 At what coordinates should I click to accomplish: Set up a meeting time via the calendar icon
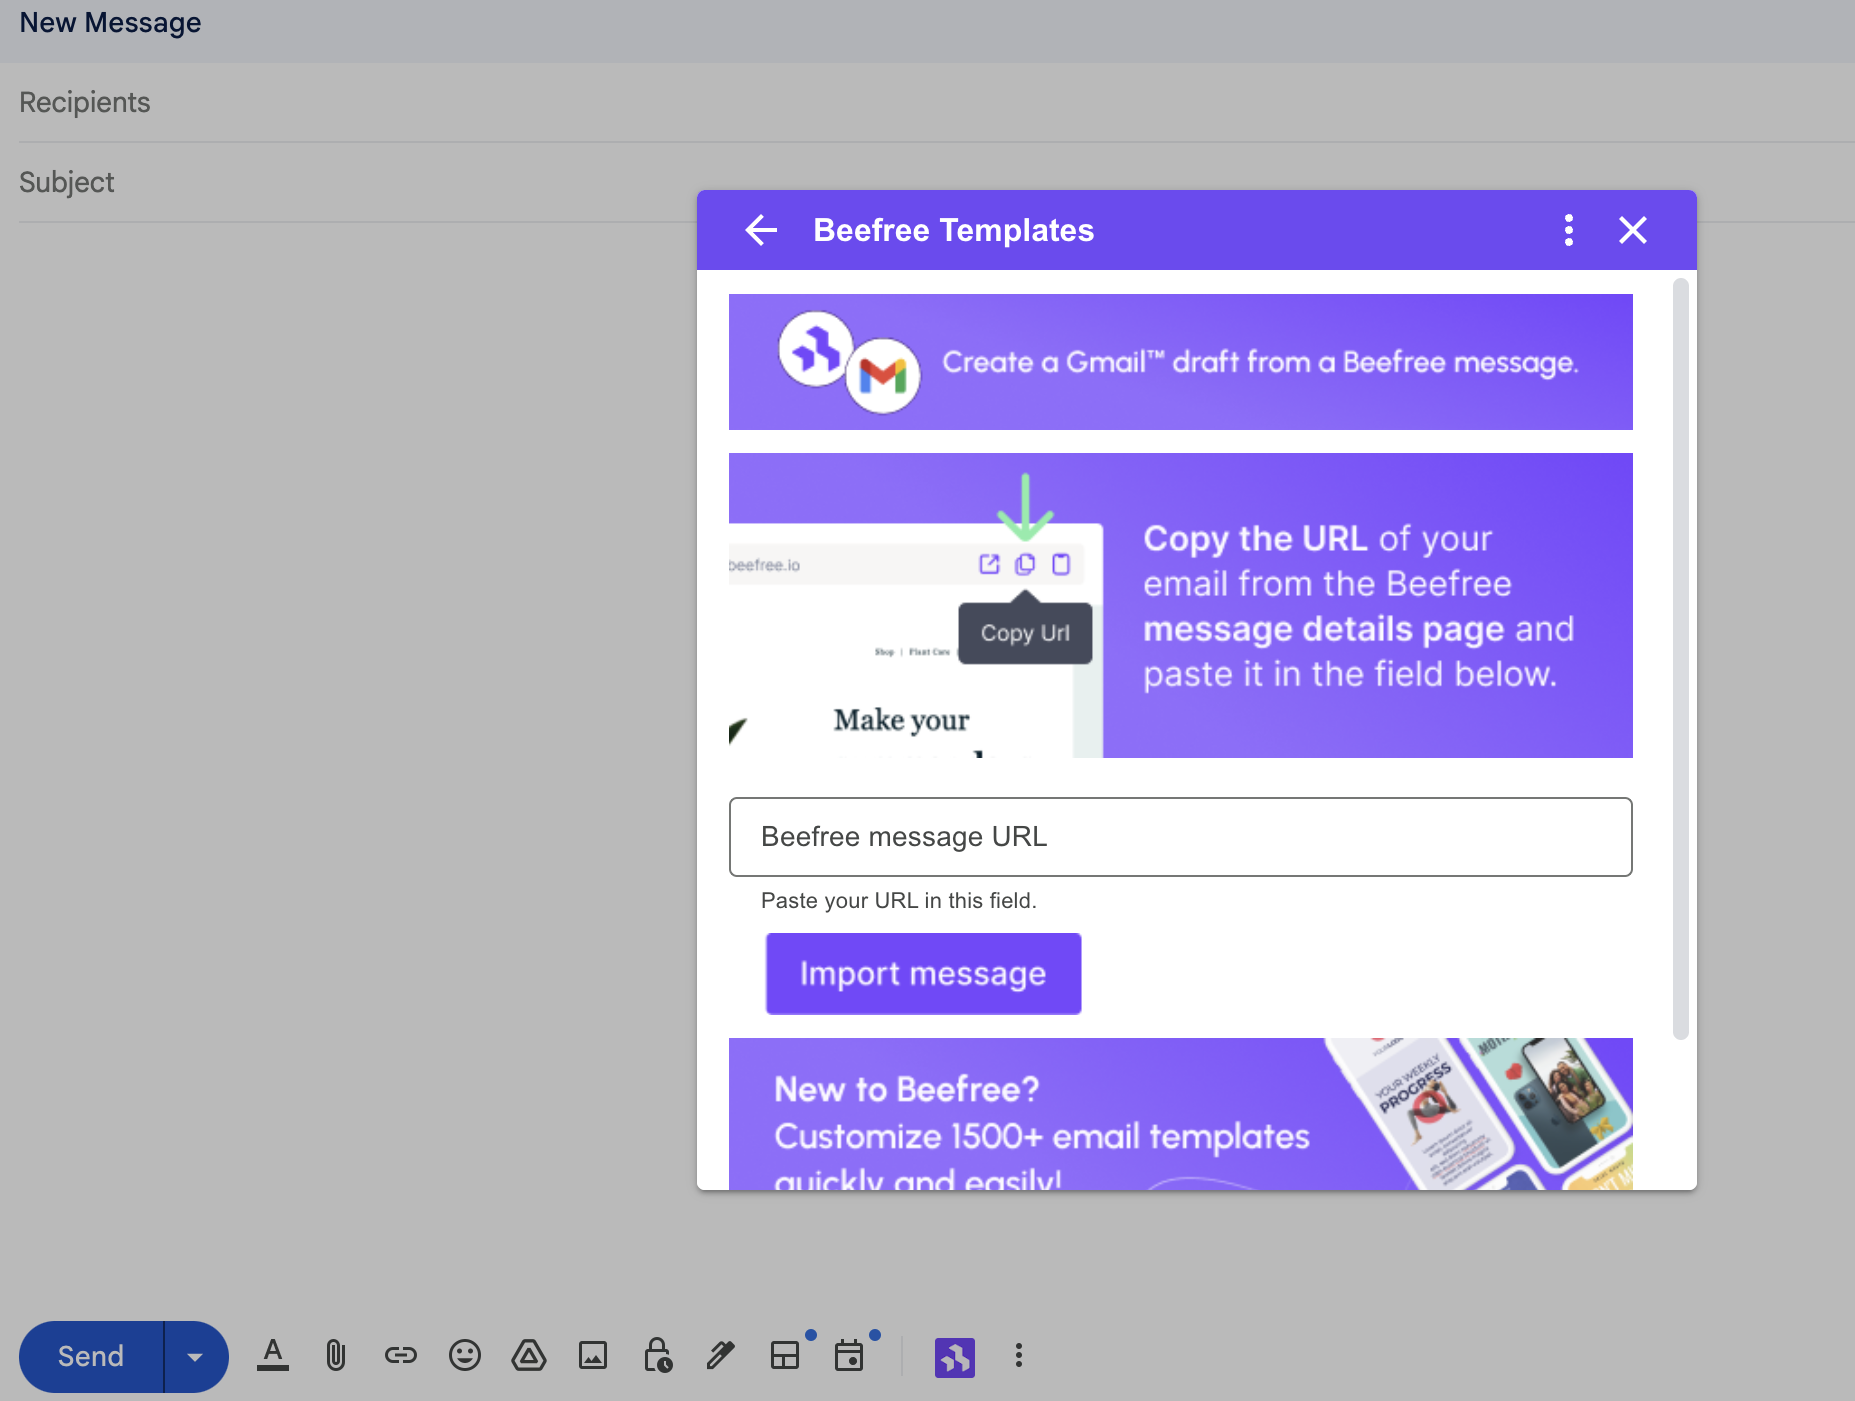click(x=849, y=1355)
